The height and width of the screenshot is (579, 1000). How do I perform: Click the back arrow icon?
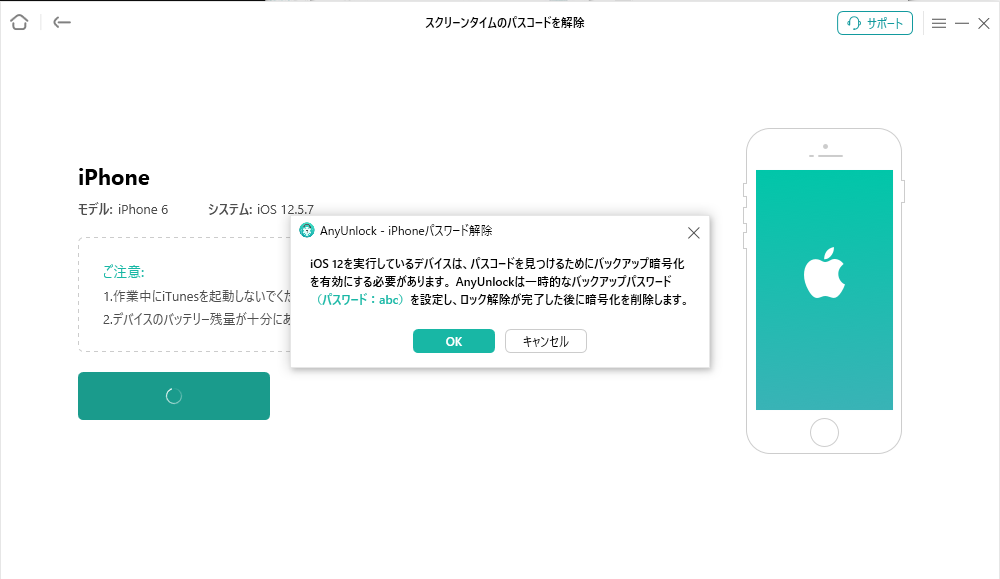pos(62,22)
